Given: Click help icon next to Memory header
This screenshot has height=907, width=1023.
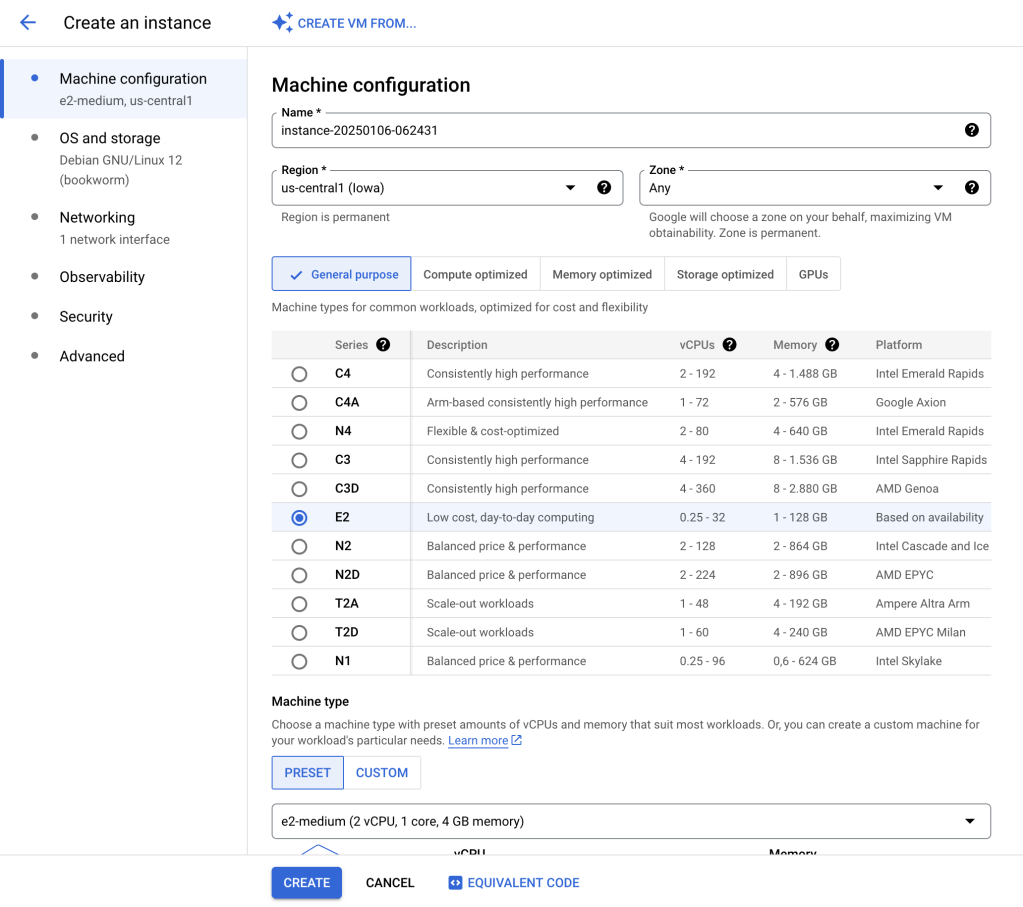Looking at the screenshot, I should coord(832,345).
